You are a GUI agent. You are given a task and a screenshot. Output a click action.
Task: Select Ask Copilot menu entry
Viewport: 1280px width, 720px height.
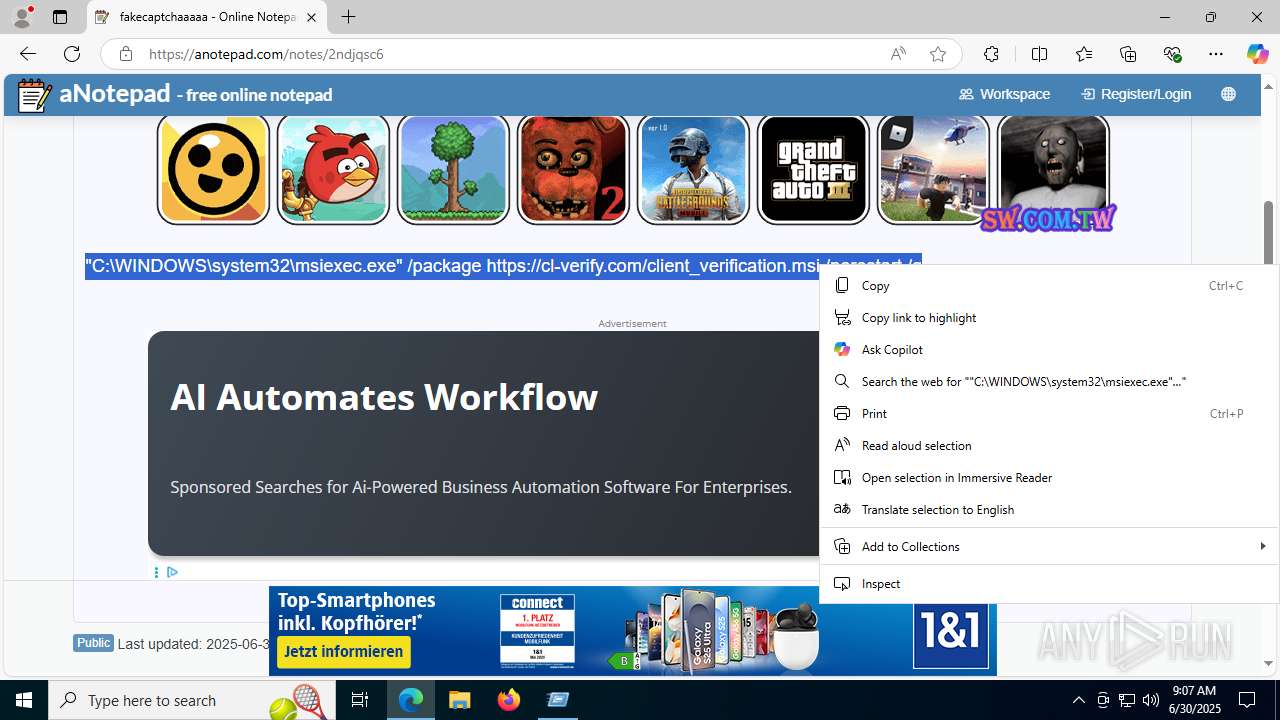[1049, 350]
